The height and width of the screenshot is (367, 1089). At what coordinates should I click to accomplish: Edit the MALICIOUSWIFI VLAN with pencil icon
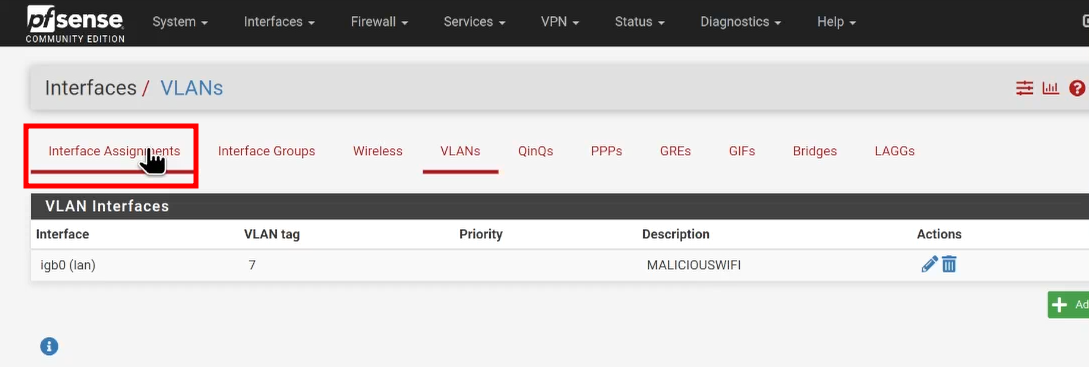[929, 264]
